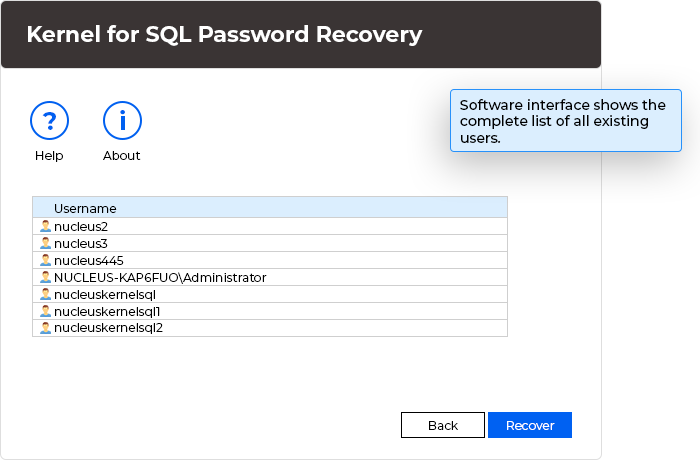This screenshot has height=460, width=700.
Task: Select the nucleus445 username entry
Action: pyautogui.click(x=270, y=260)
